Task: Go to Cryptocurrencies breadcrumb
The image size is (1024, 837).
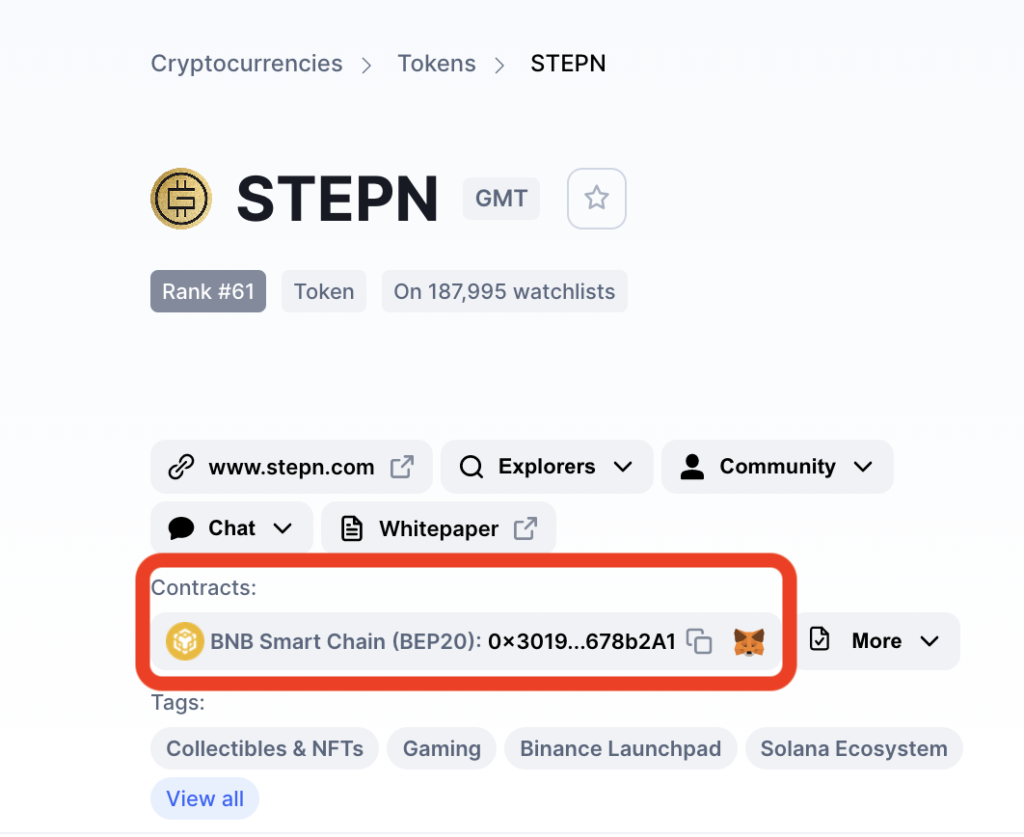Action: [x=246, y=63]
